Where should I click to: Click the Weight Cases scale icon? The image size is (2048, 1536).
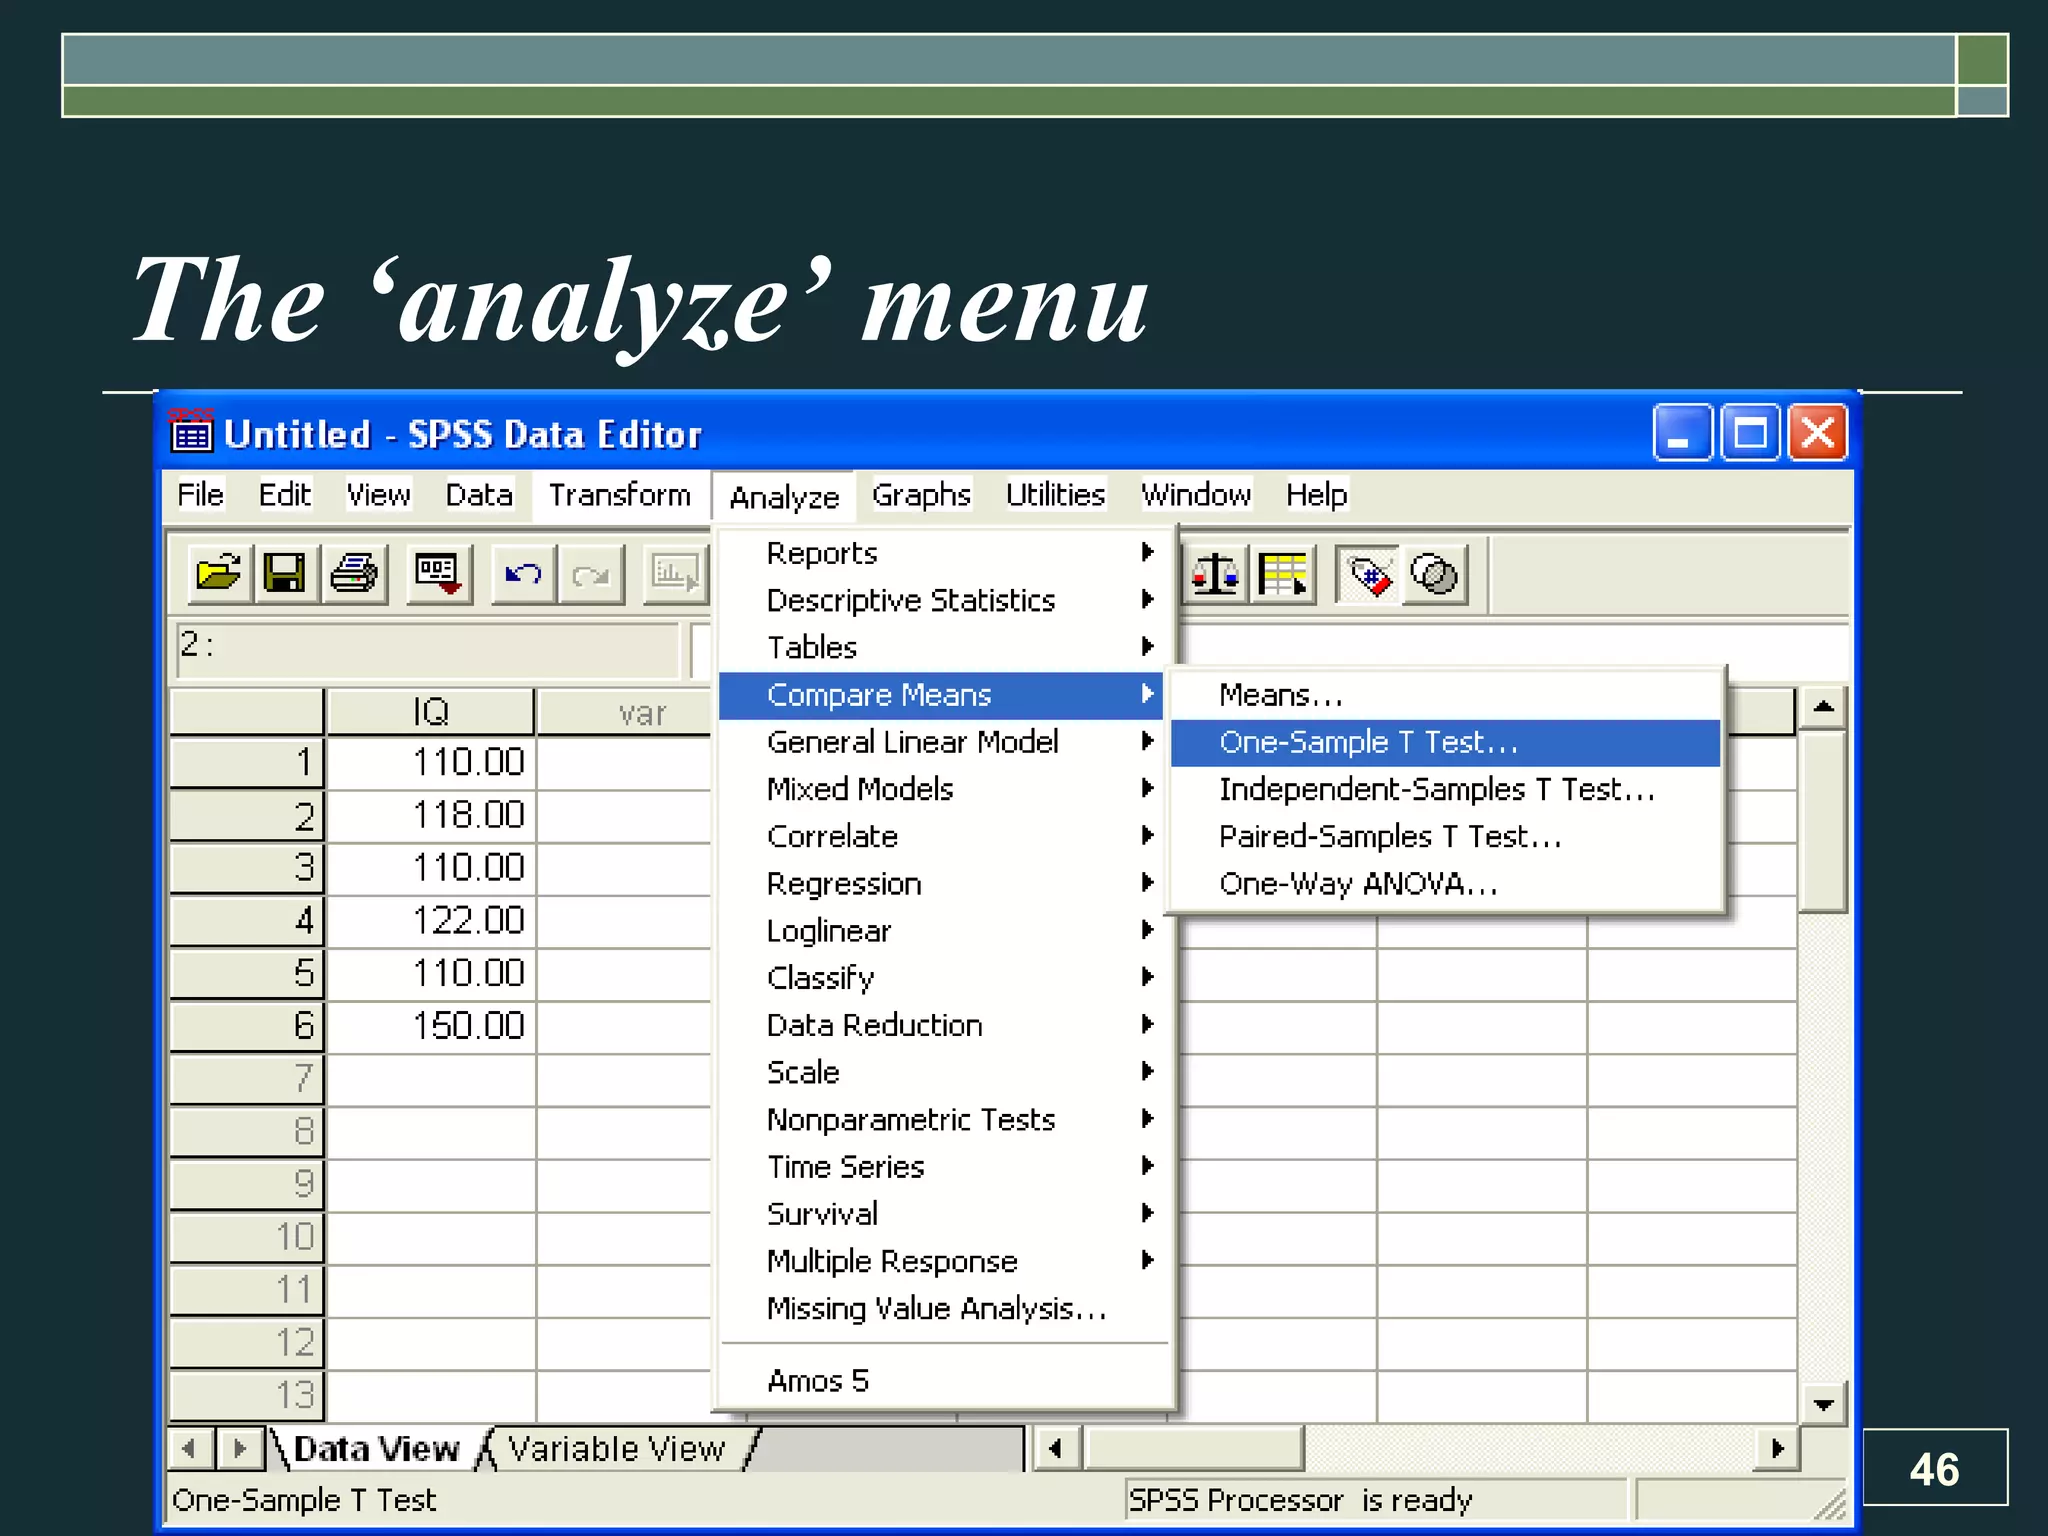click(x=1215, y=574)
